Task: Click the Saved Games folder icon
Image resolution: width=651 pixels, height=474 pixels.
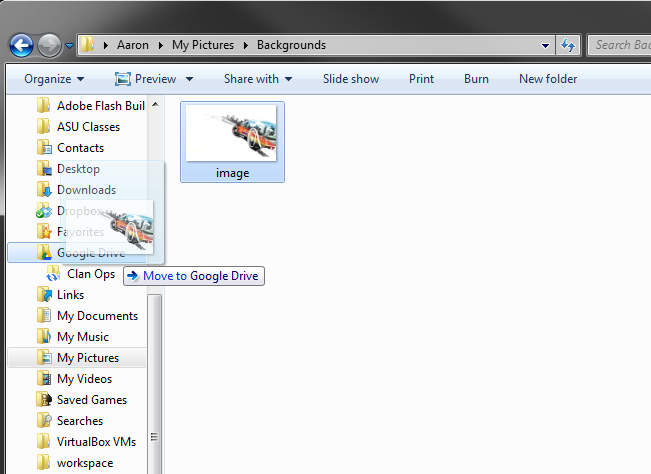Action: (44, 400)
